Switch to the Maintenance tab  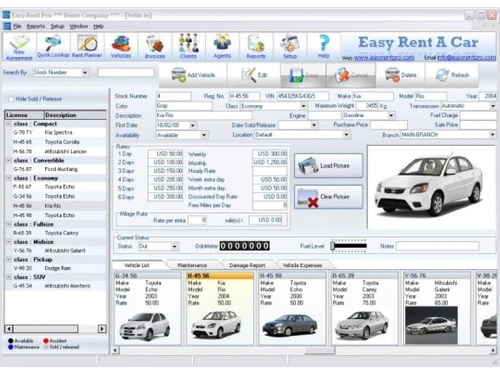(192, 265)
